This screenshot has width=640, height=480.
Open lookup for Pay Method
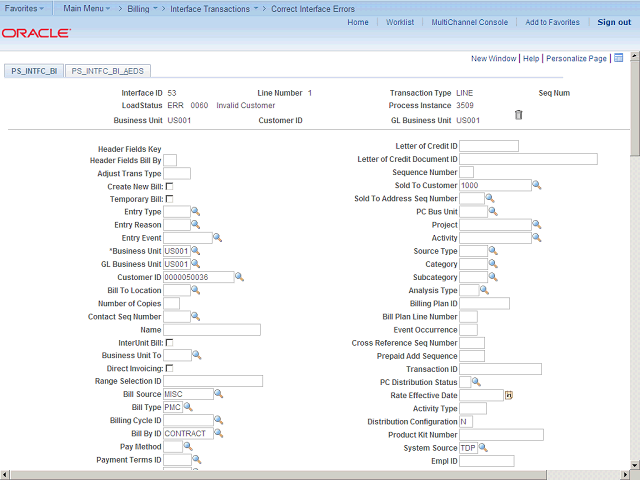pyautogui.click(x=188, y=446)
